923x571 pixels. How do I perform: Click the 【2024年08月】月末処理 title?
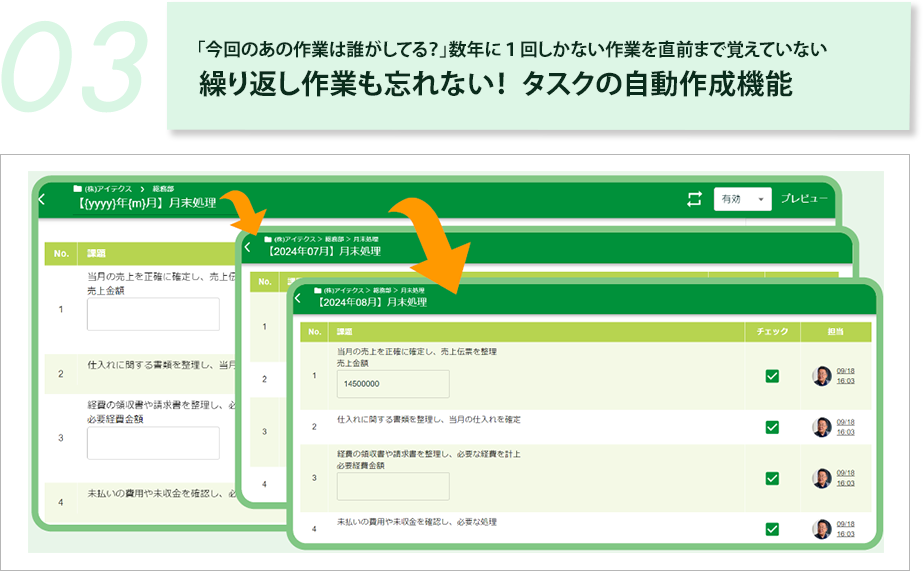tap(371, 302)
